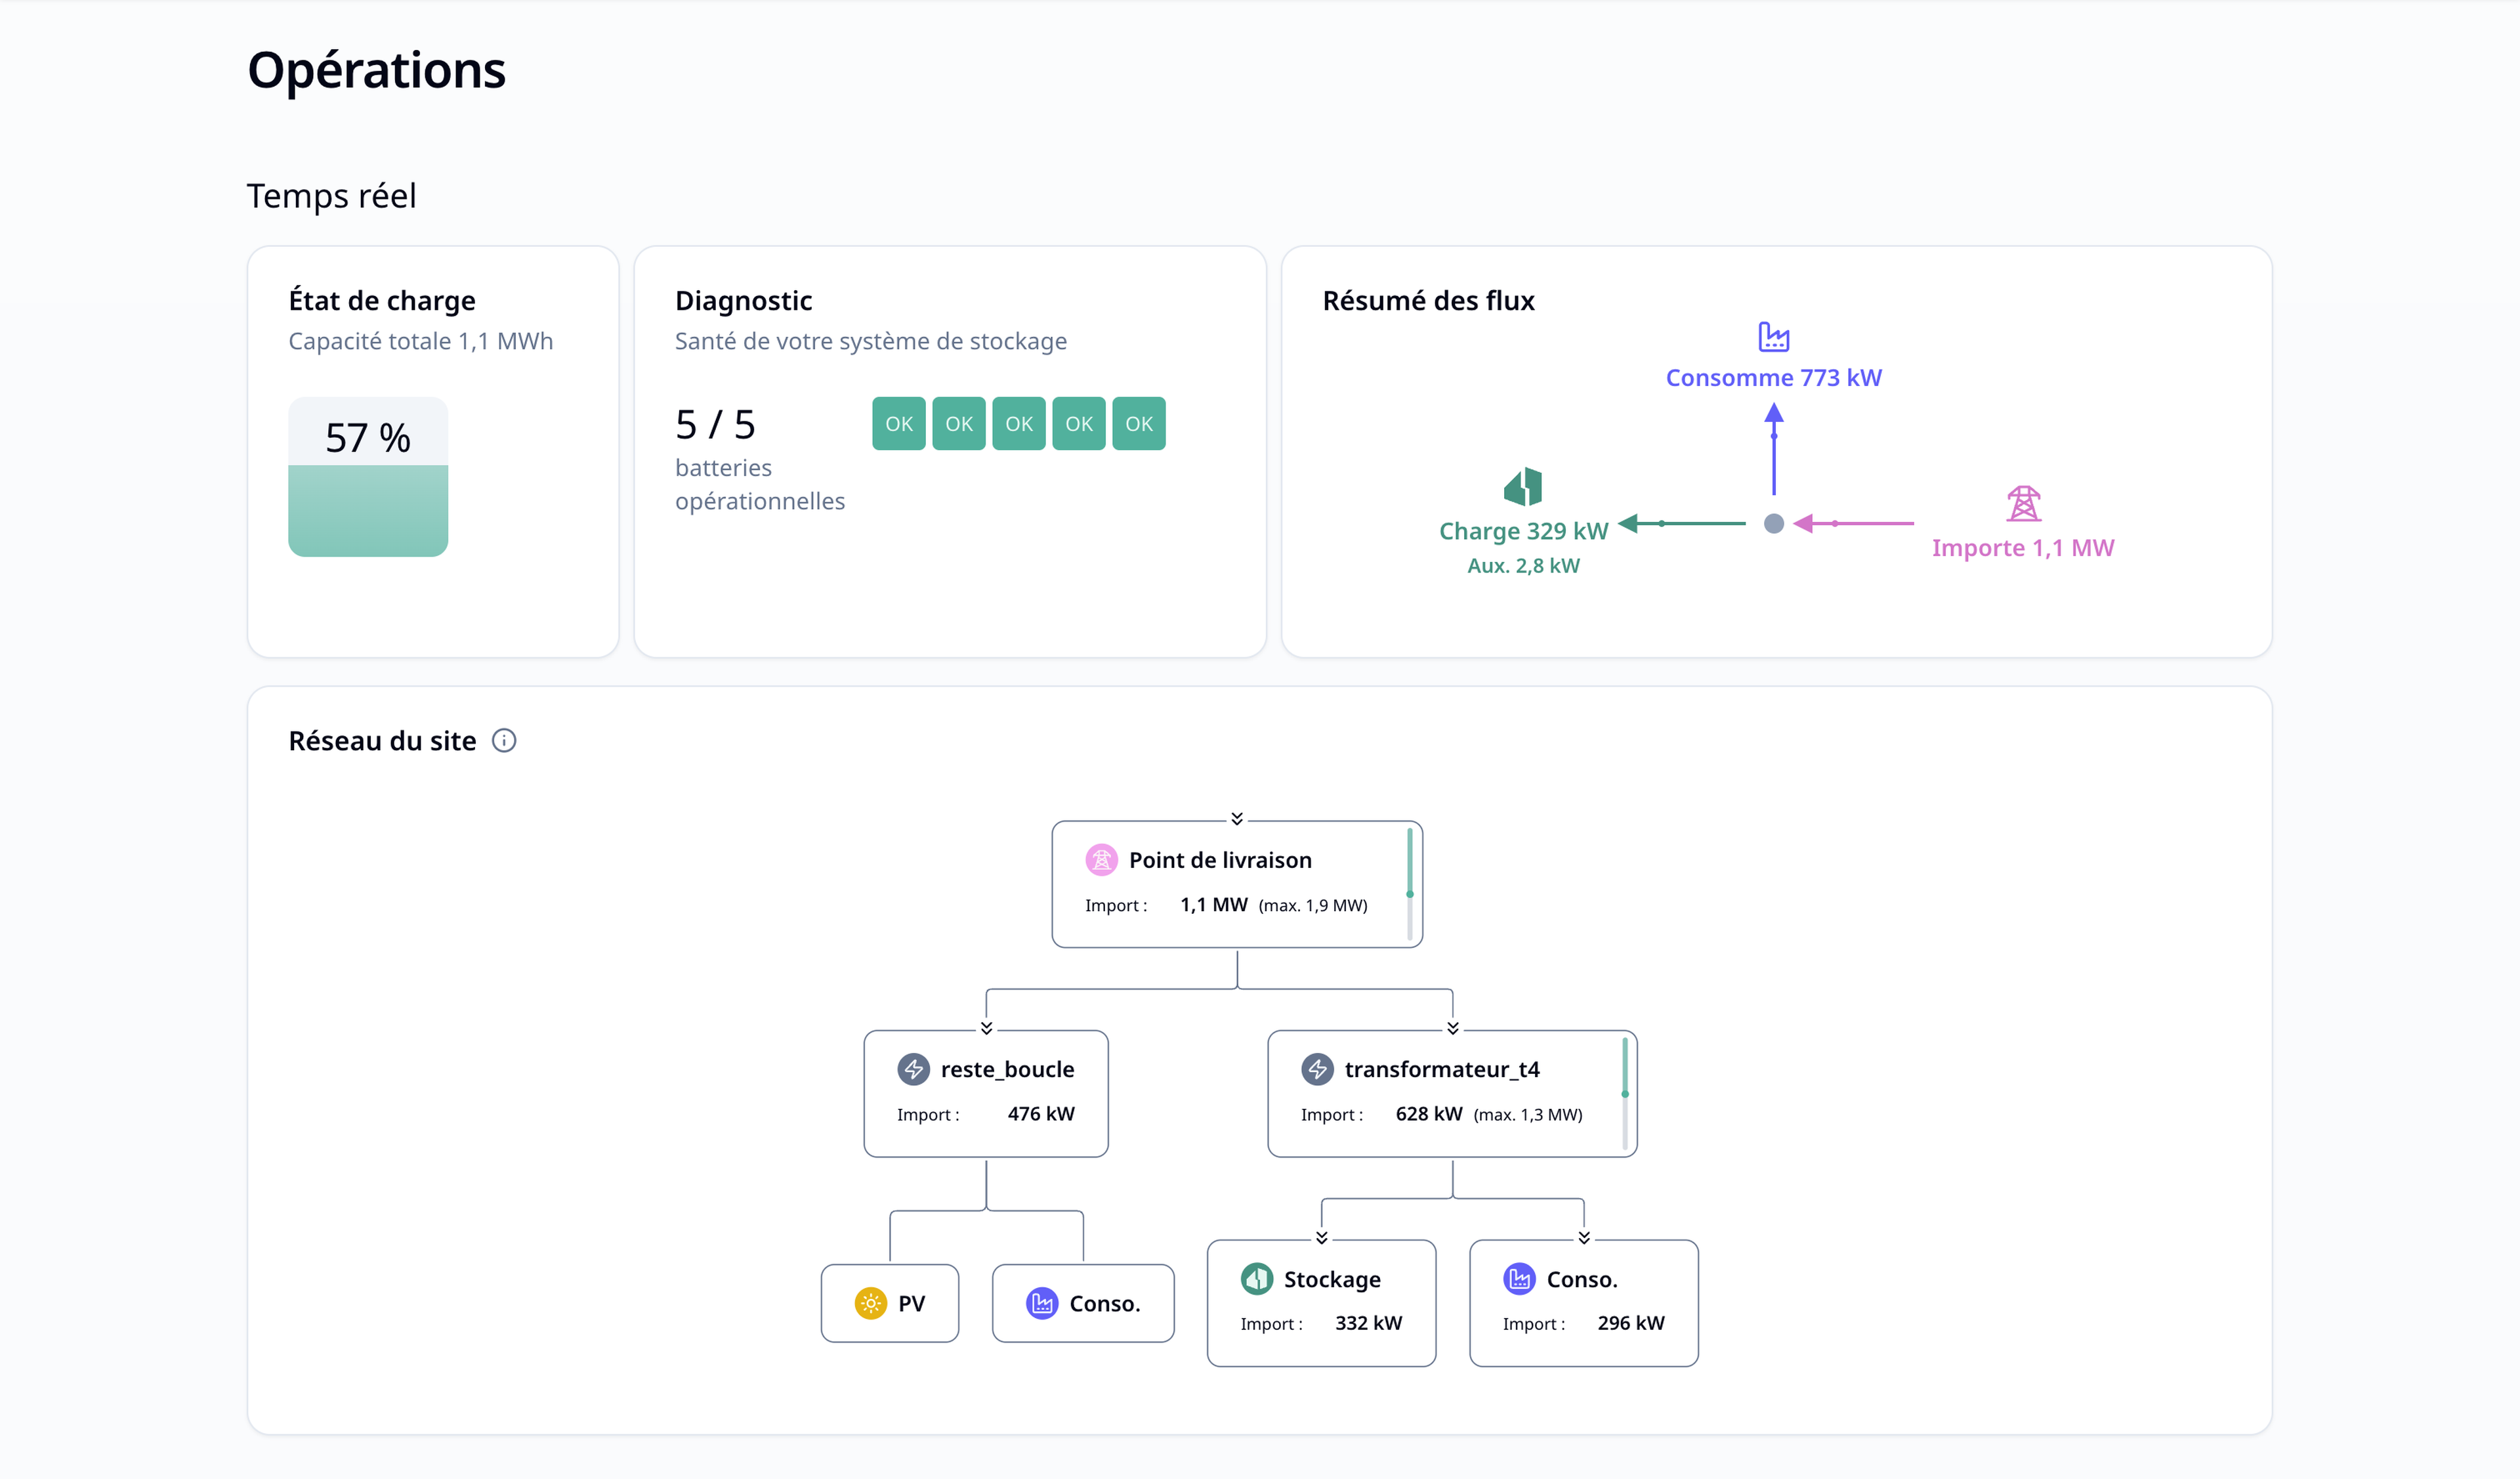
Task: Click the 332 kW import value
Action: [x=1369, y=1323]
